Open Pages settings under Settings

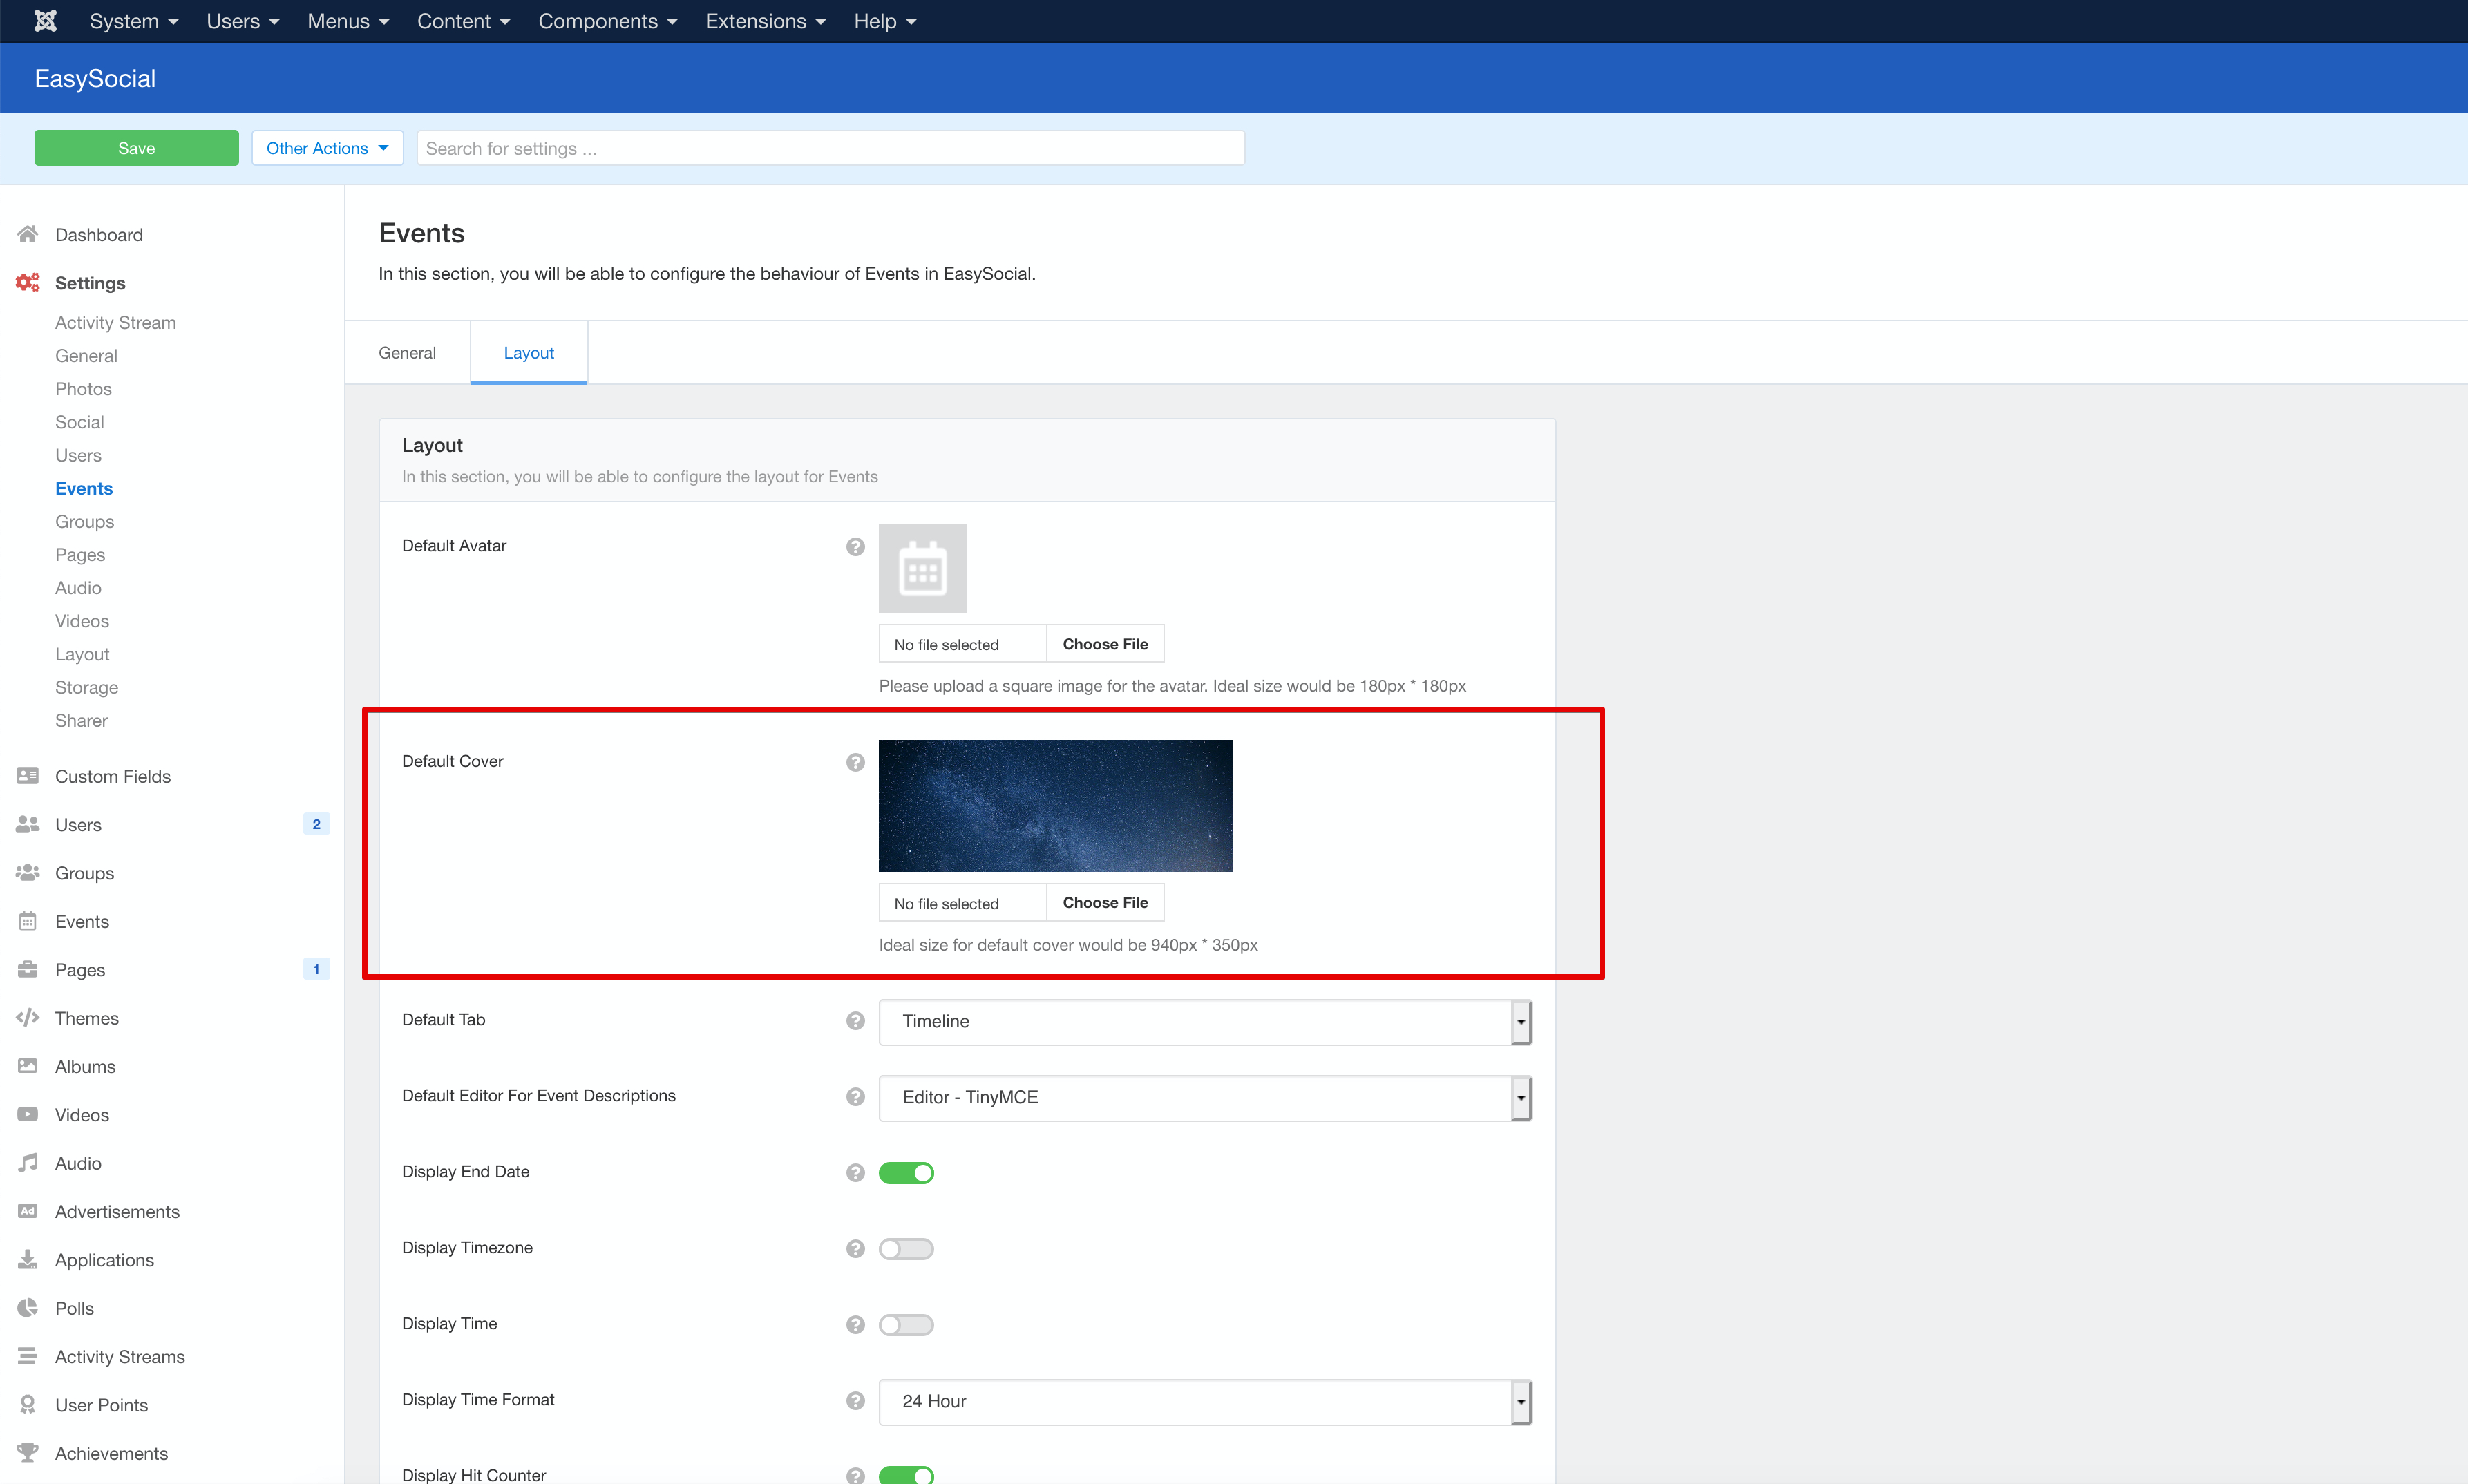point(80,555)
